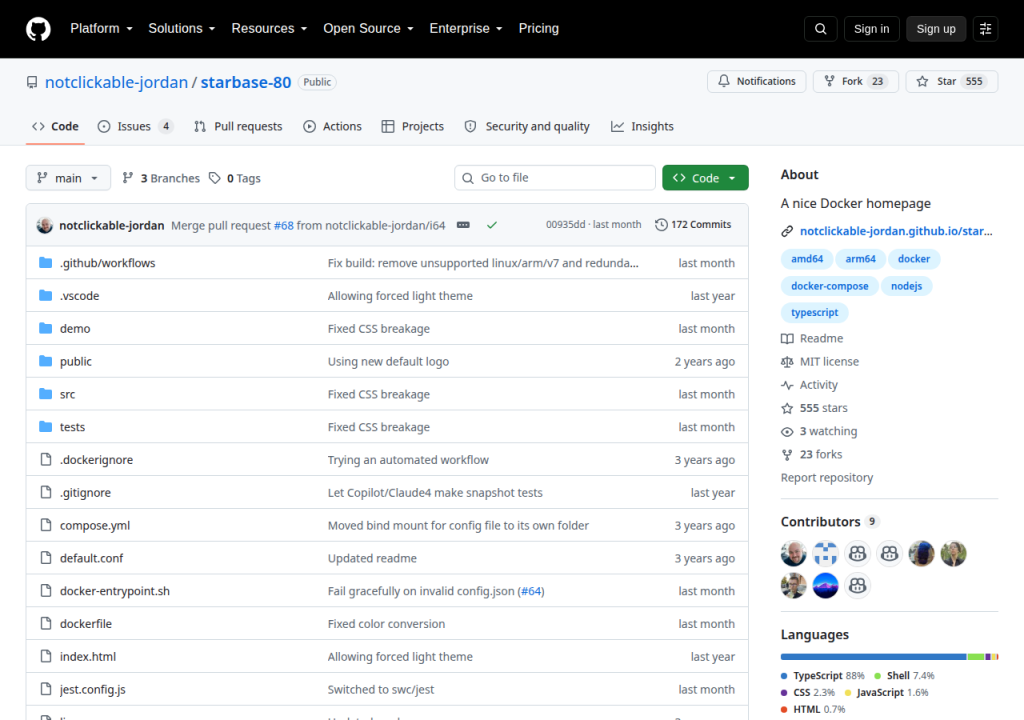Screen dimensions: 1024x720
Task: Click the green check status icon
Action: point(492,225)
